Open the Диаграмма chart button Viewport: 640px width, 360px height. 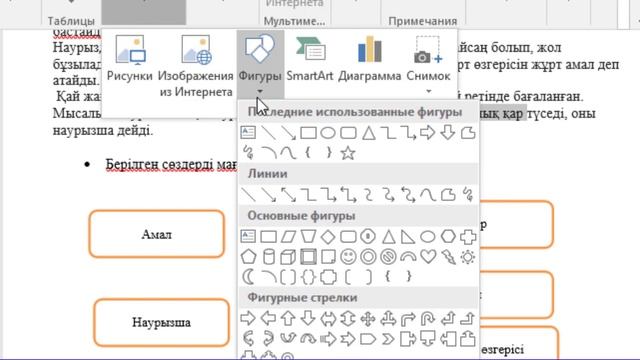tap(370, 59)
